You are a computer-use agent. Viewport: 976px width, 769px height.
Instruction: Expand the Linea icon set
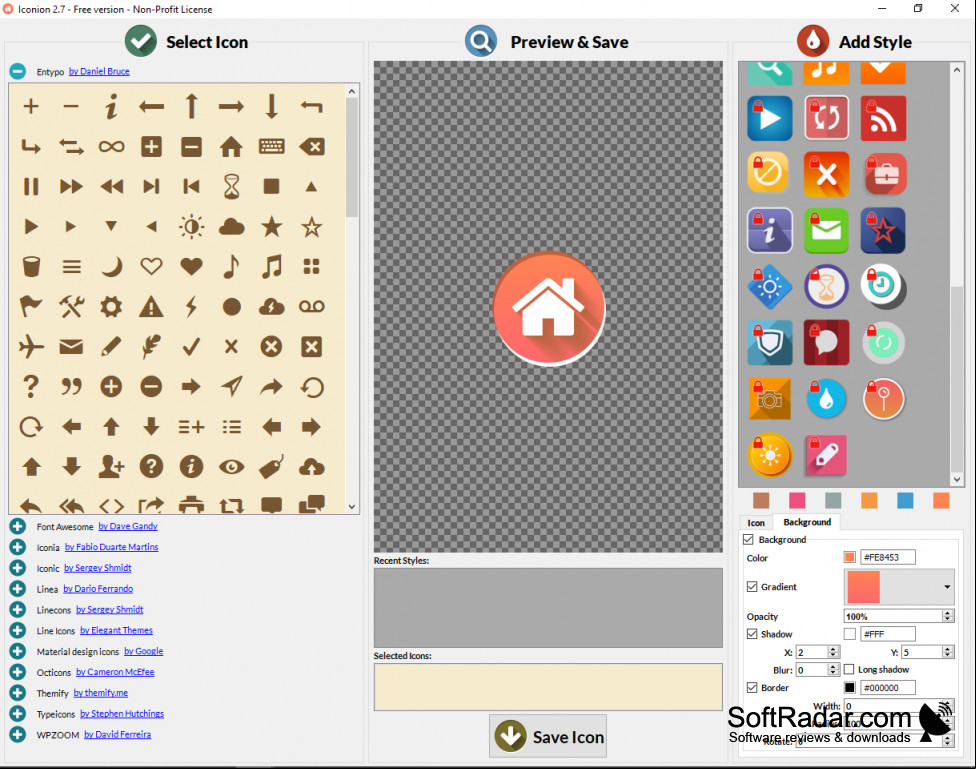[x=17, y=589]
